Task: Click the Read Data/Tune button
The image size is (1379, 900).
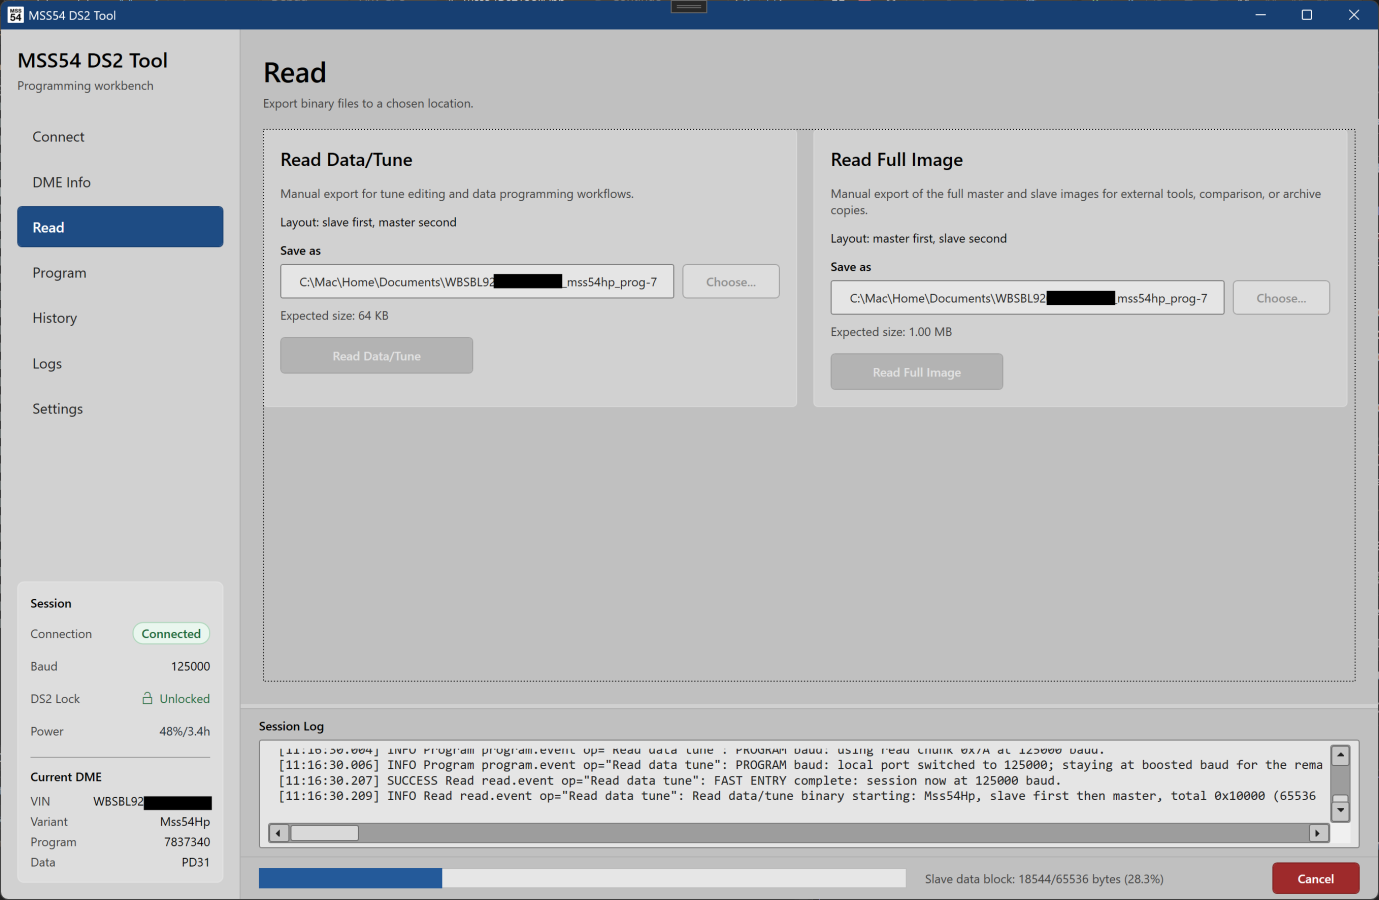Action: [376, 356]
